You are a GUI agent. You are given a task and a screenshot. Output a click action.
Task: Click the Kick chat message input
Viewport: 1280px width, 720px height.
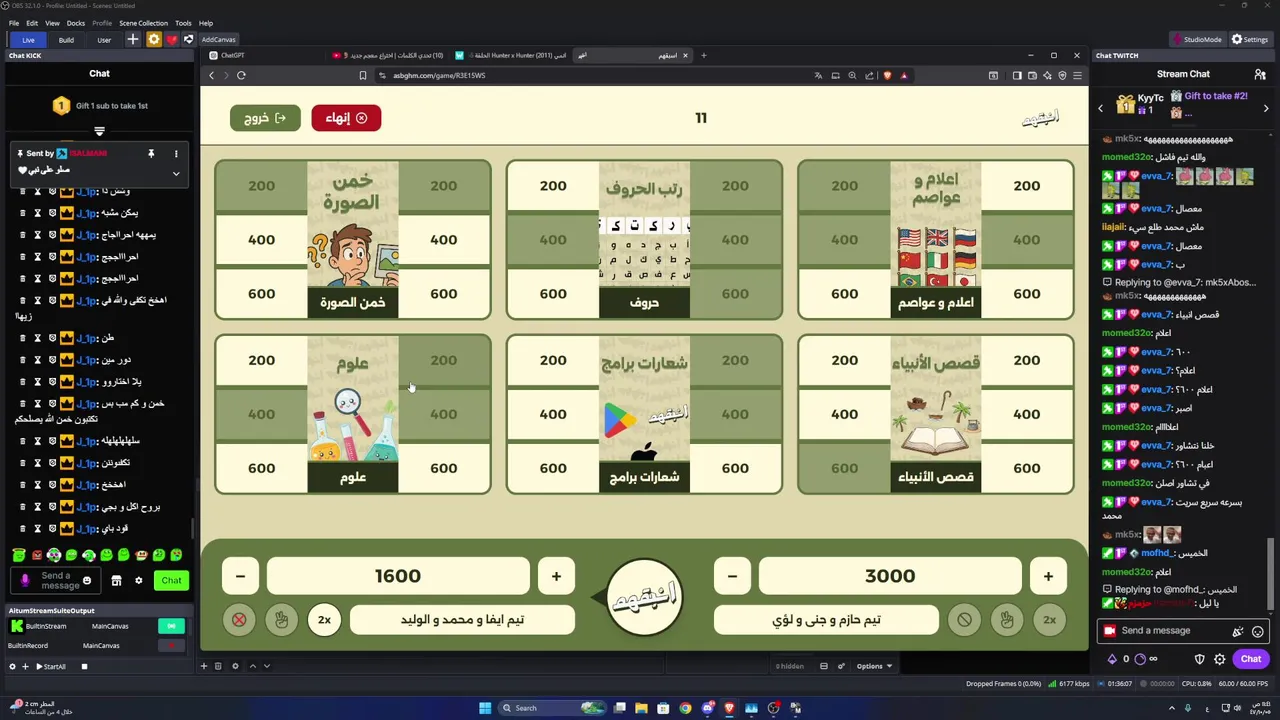coord(58,581)
